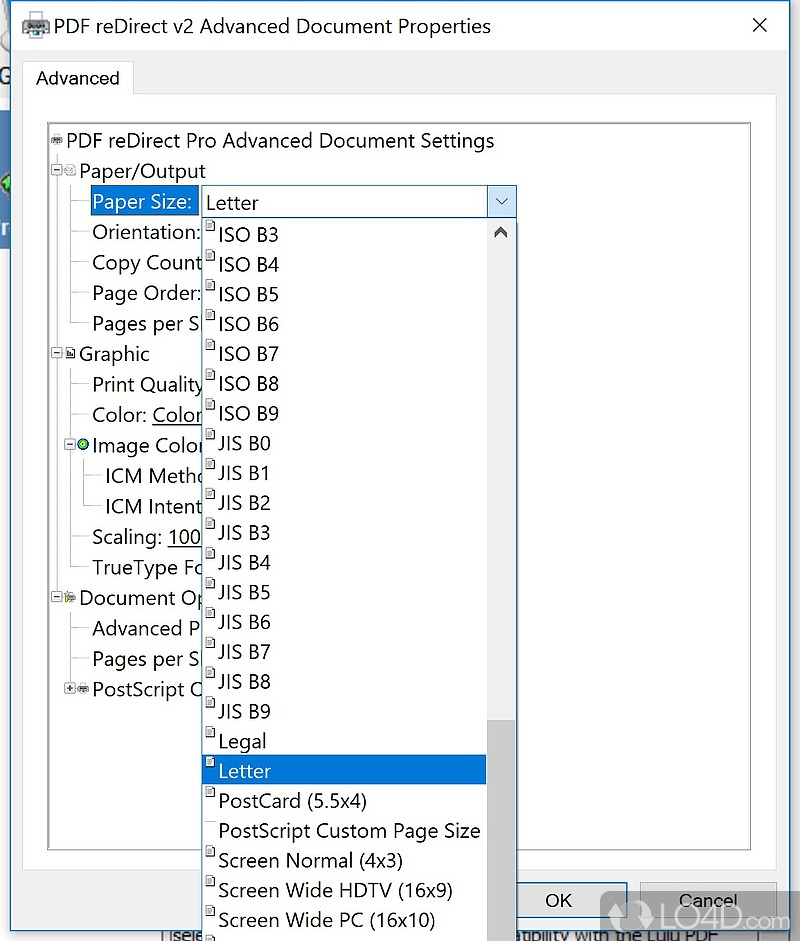Screen dimensions: 800x941
Task: Collapse the Graphic tree section
Action: click(x=57, y=354)
